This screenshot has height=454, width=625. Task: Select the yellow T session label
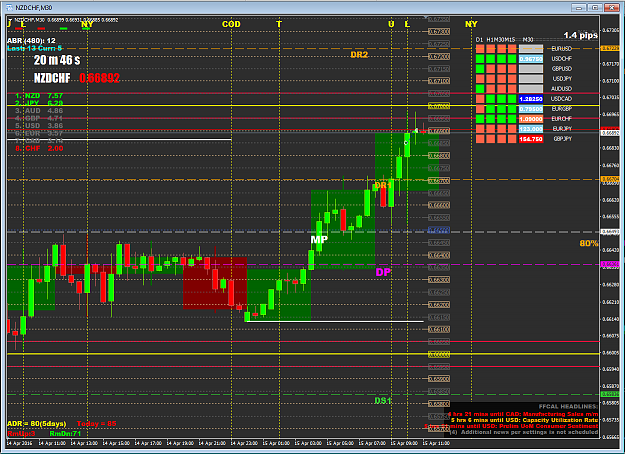pyautogui.click(x=279, y=24)
